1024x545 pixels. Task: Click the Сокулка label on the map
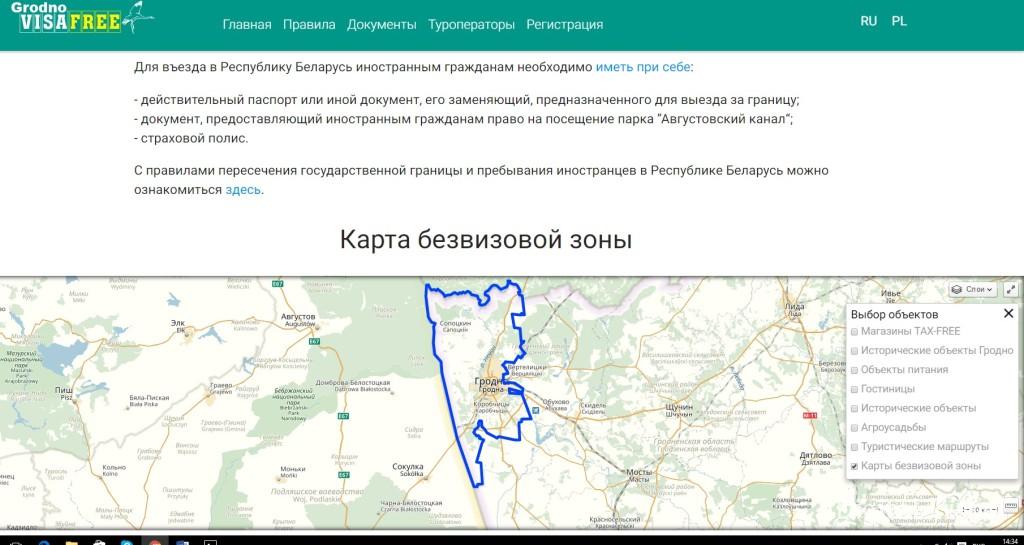[408, 469]
